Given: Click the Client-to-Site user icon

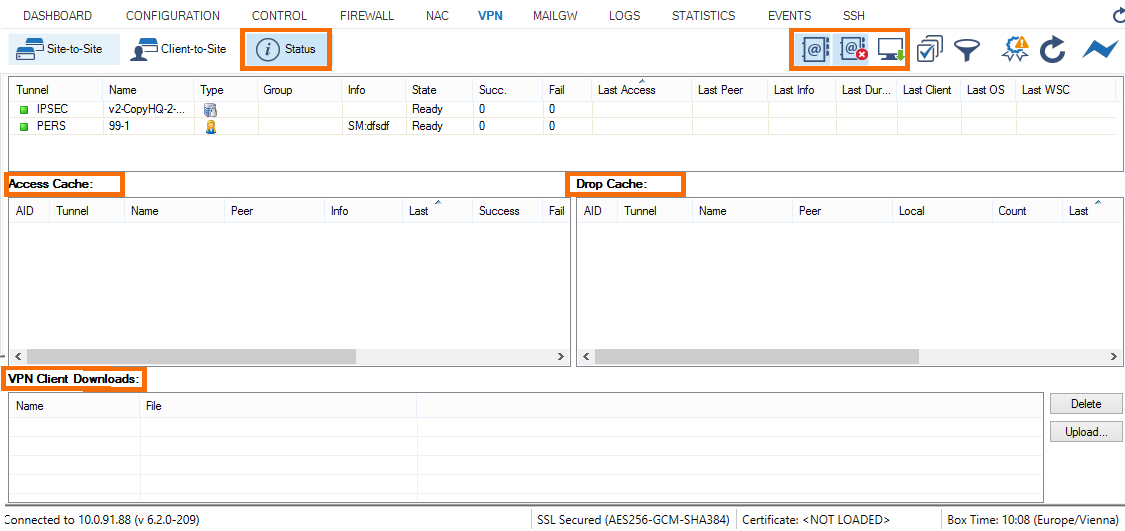Looking at the screenshot, I should pos(143,50).
